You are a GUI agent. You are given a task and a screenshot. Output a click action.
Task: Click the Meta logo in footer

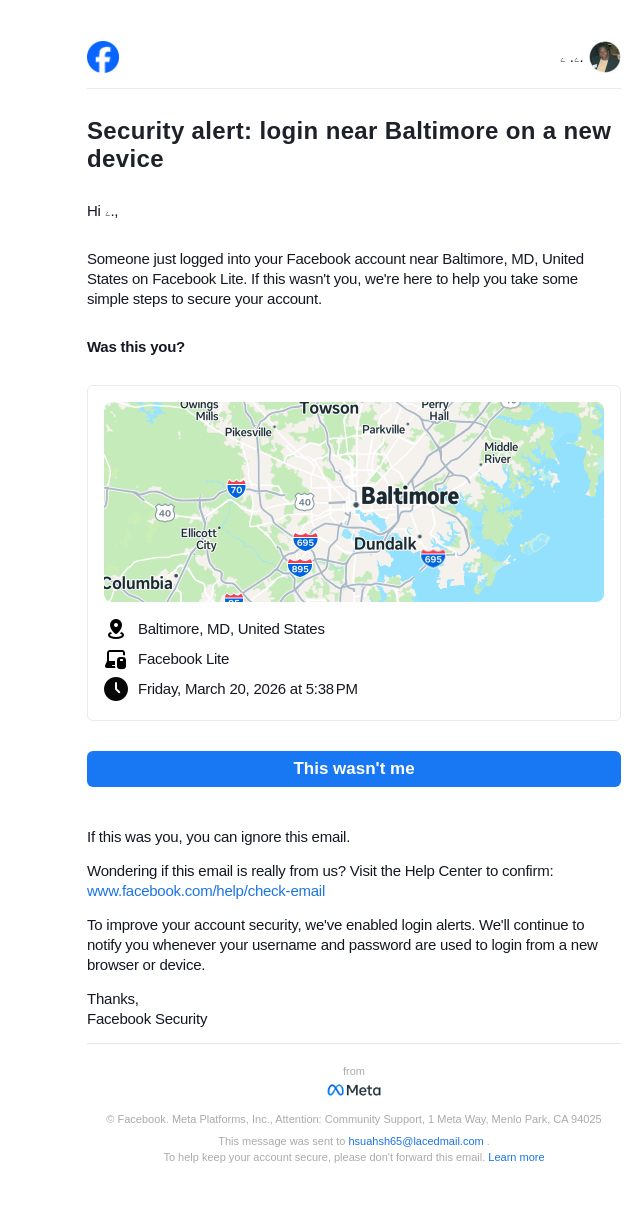(354, 1090)
